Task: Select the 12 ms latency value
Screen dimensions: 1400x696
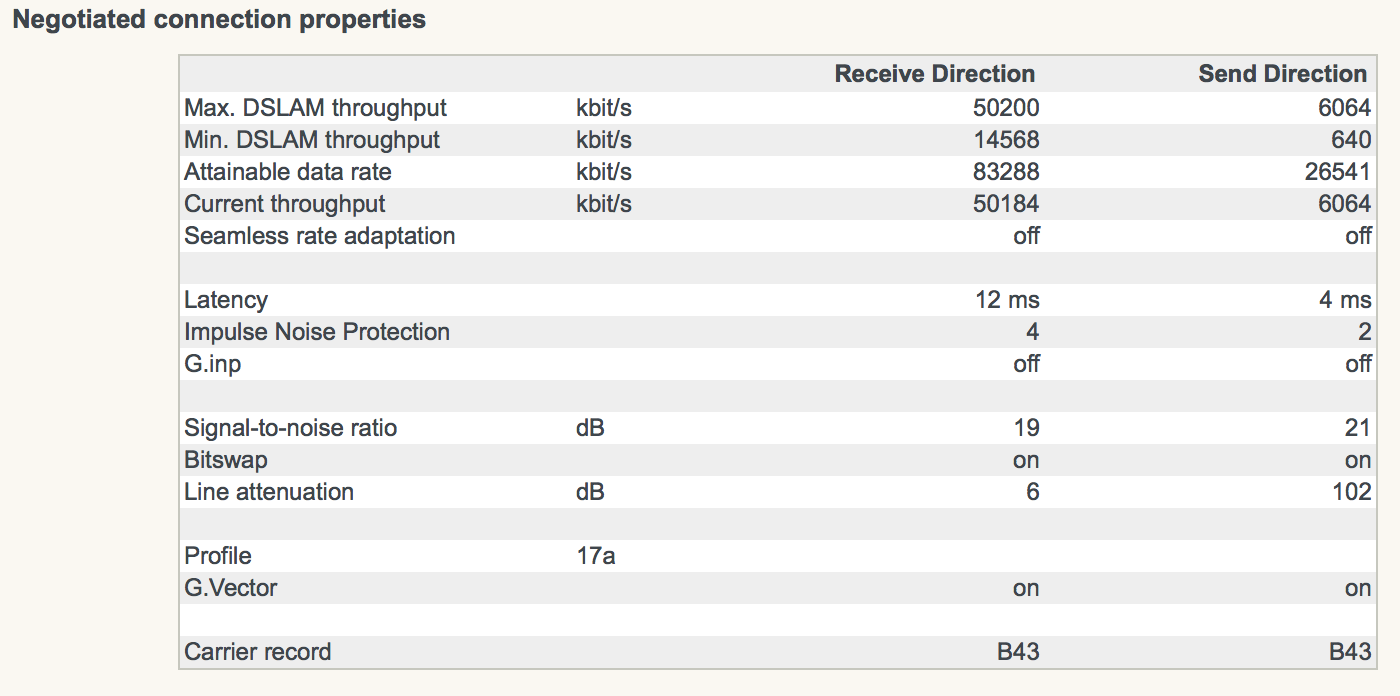Action: pos(1007,300)
